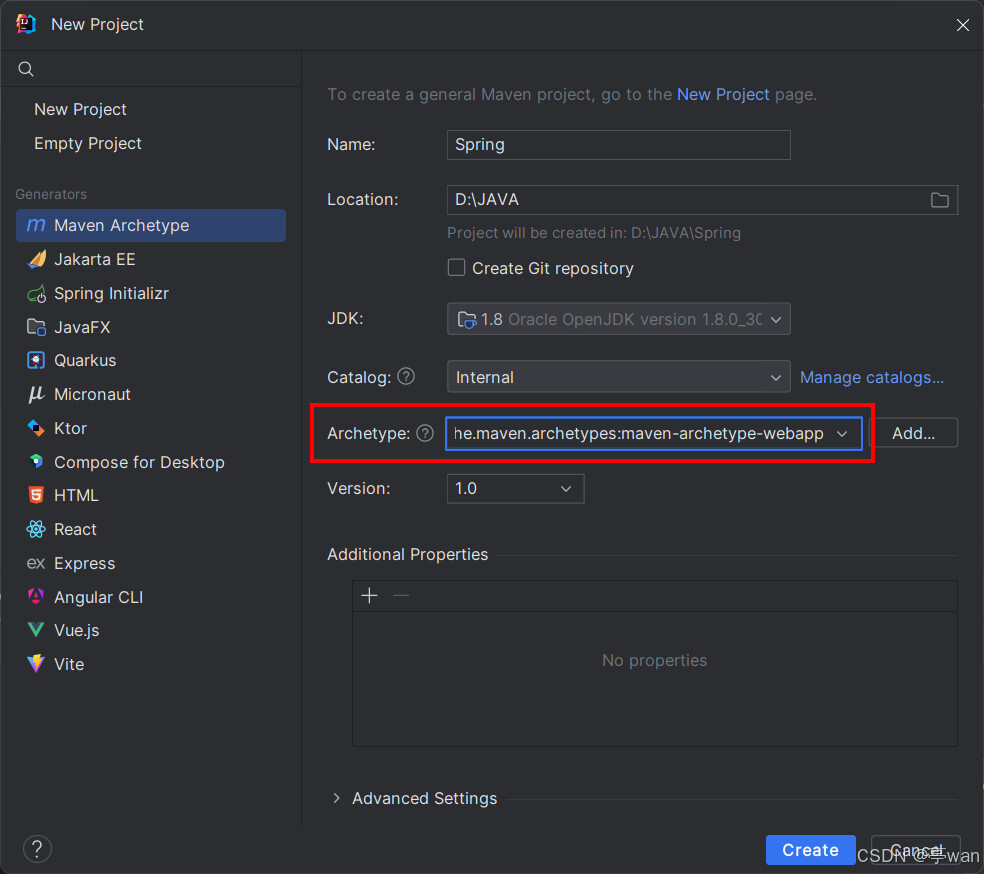Open the Catalog Internal dropdown
Viewport: 984px width, 874px height.
[618, 377]
